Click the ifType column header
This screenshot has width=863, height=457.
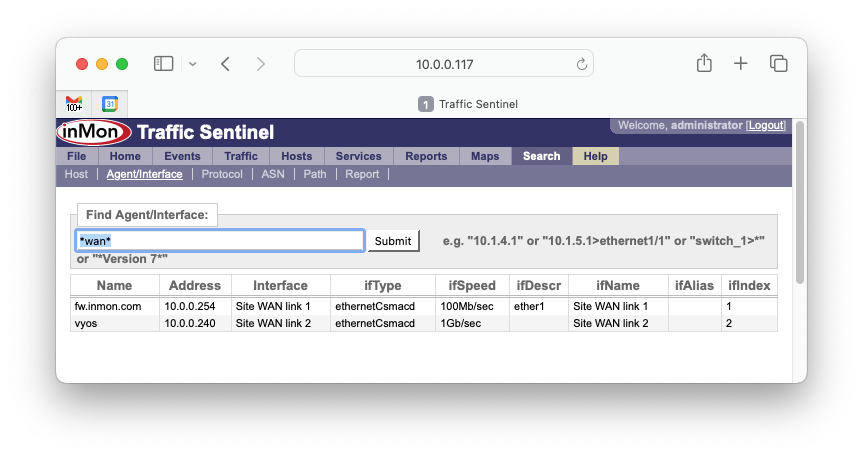click(383, 286)
